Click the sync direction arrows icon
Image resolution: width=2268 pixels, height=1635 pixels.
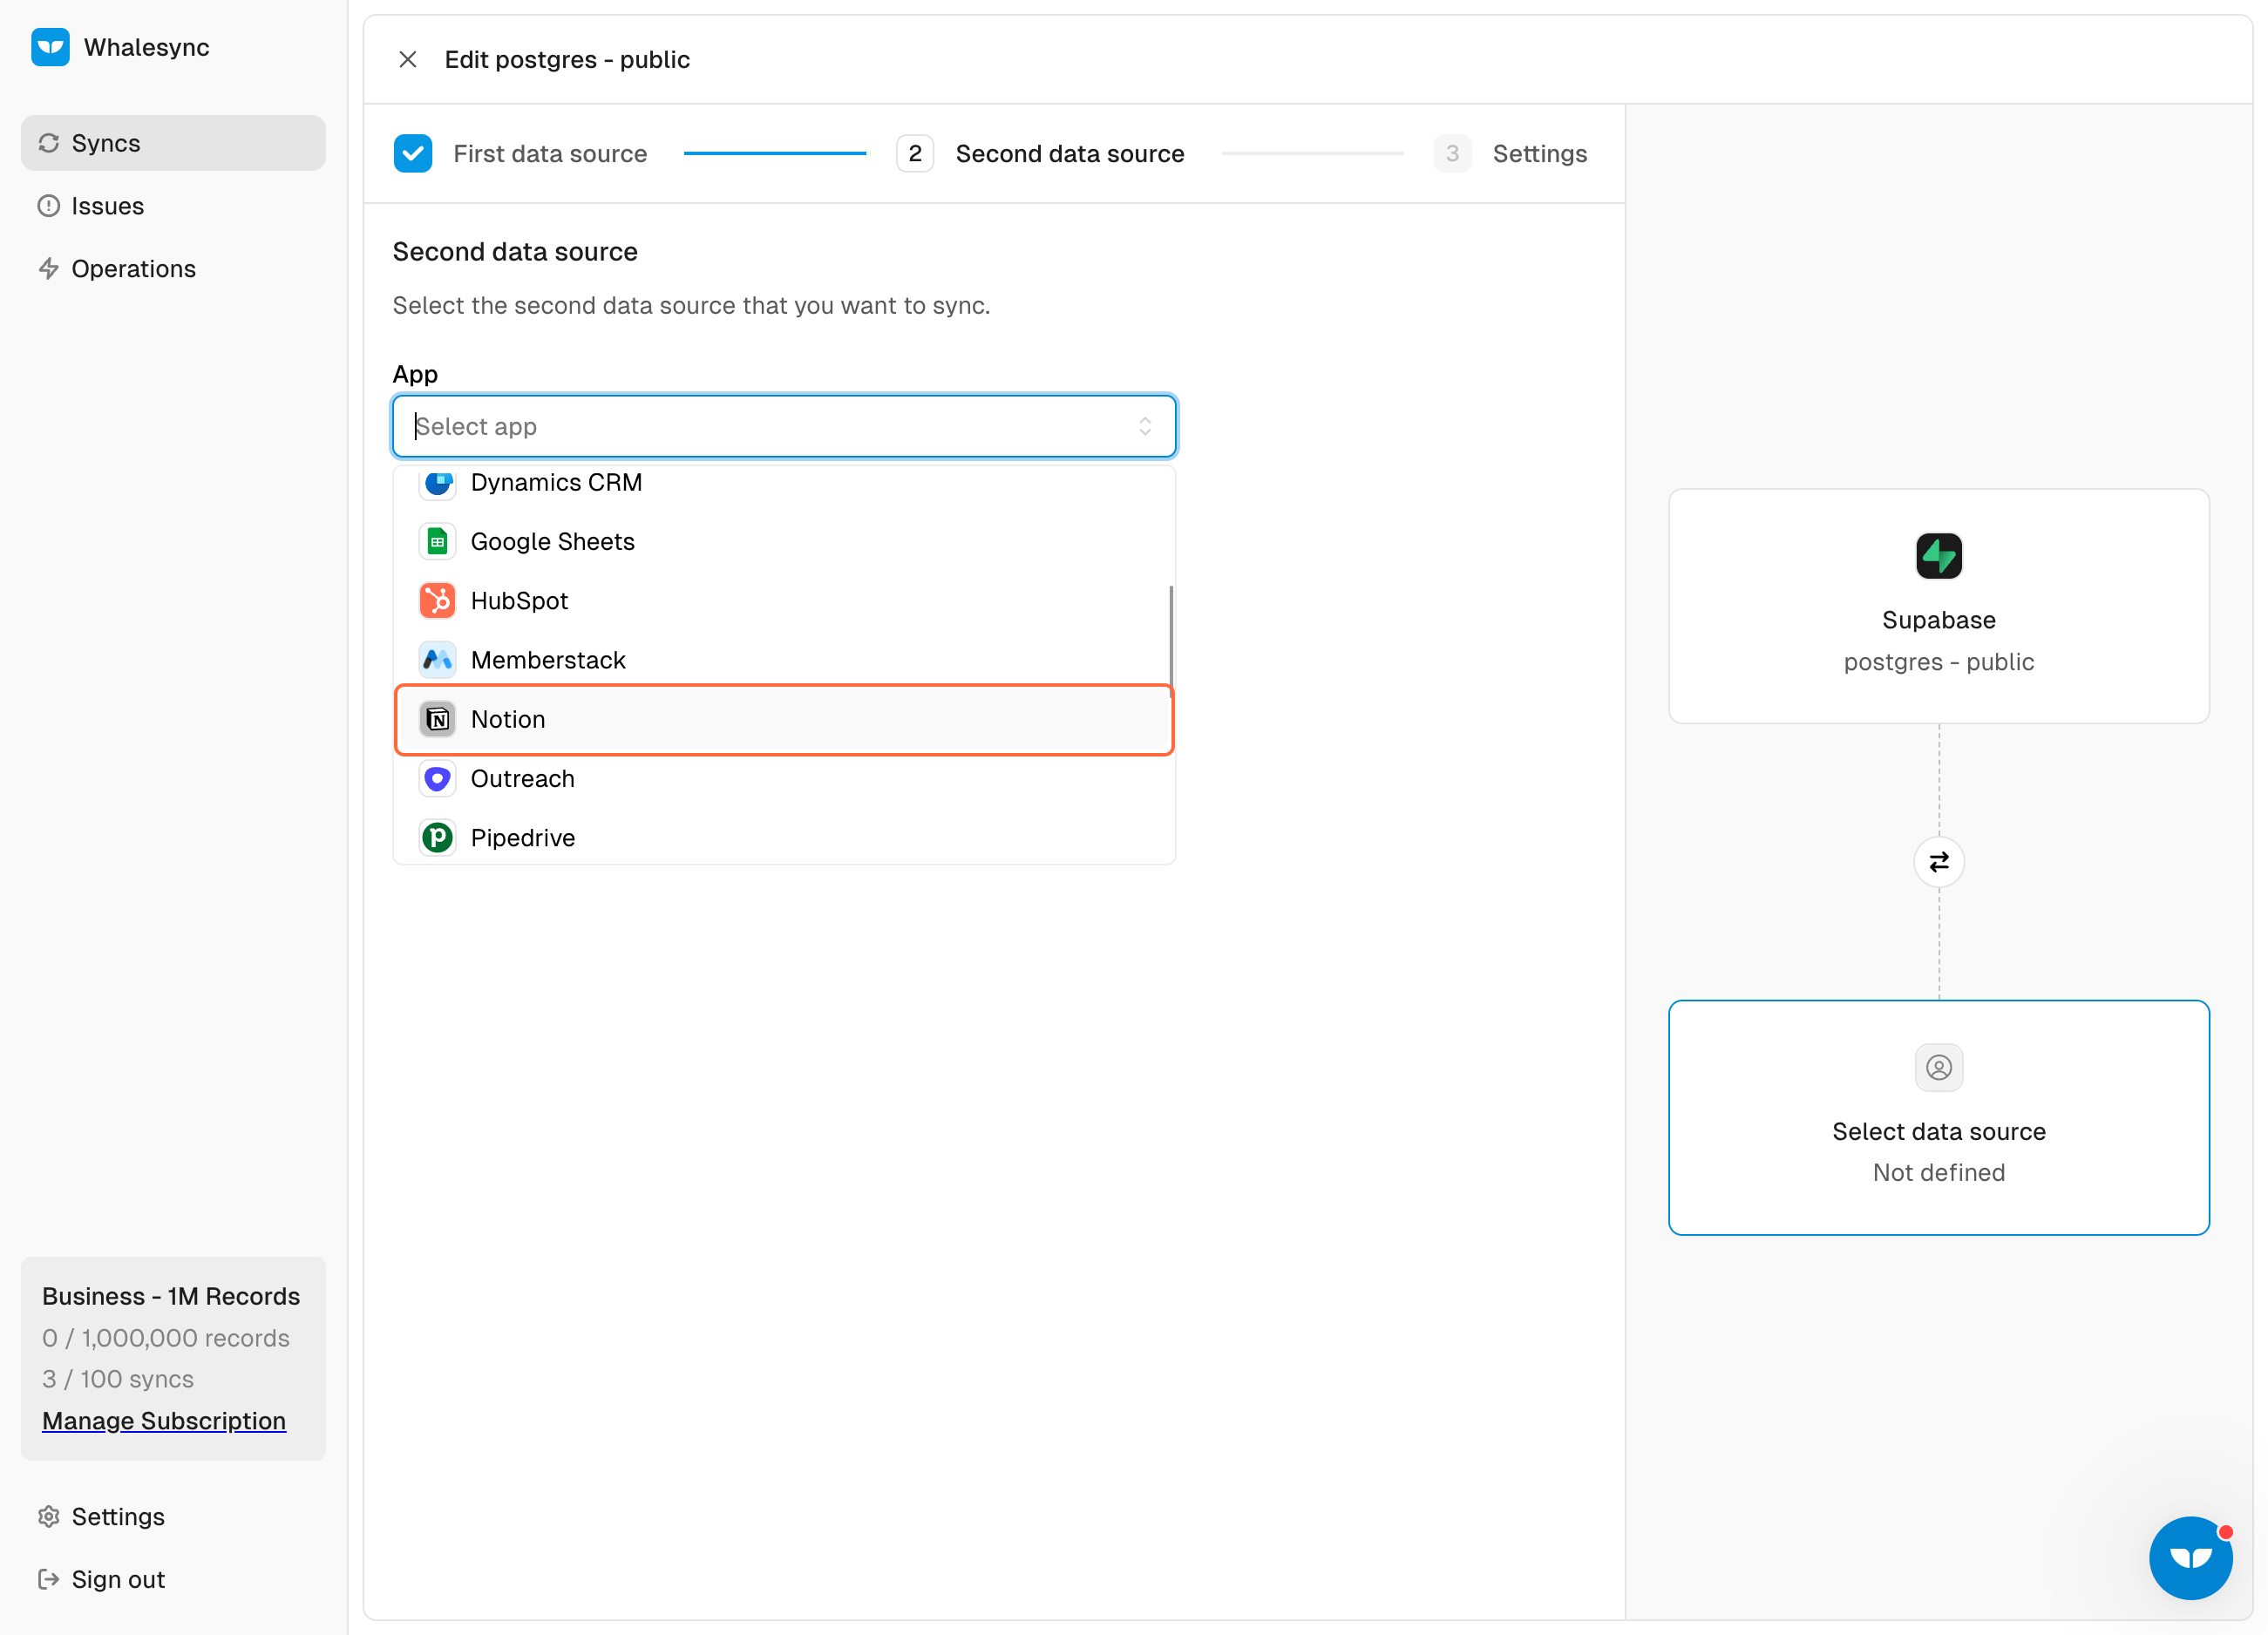pyautogui.click(x=1938, y=862)
